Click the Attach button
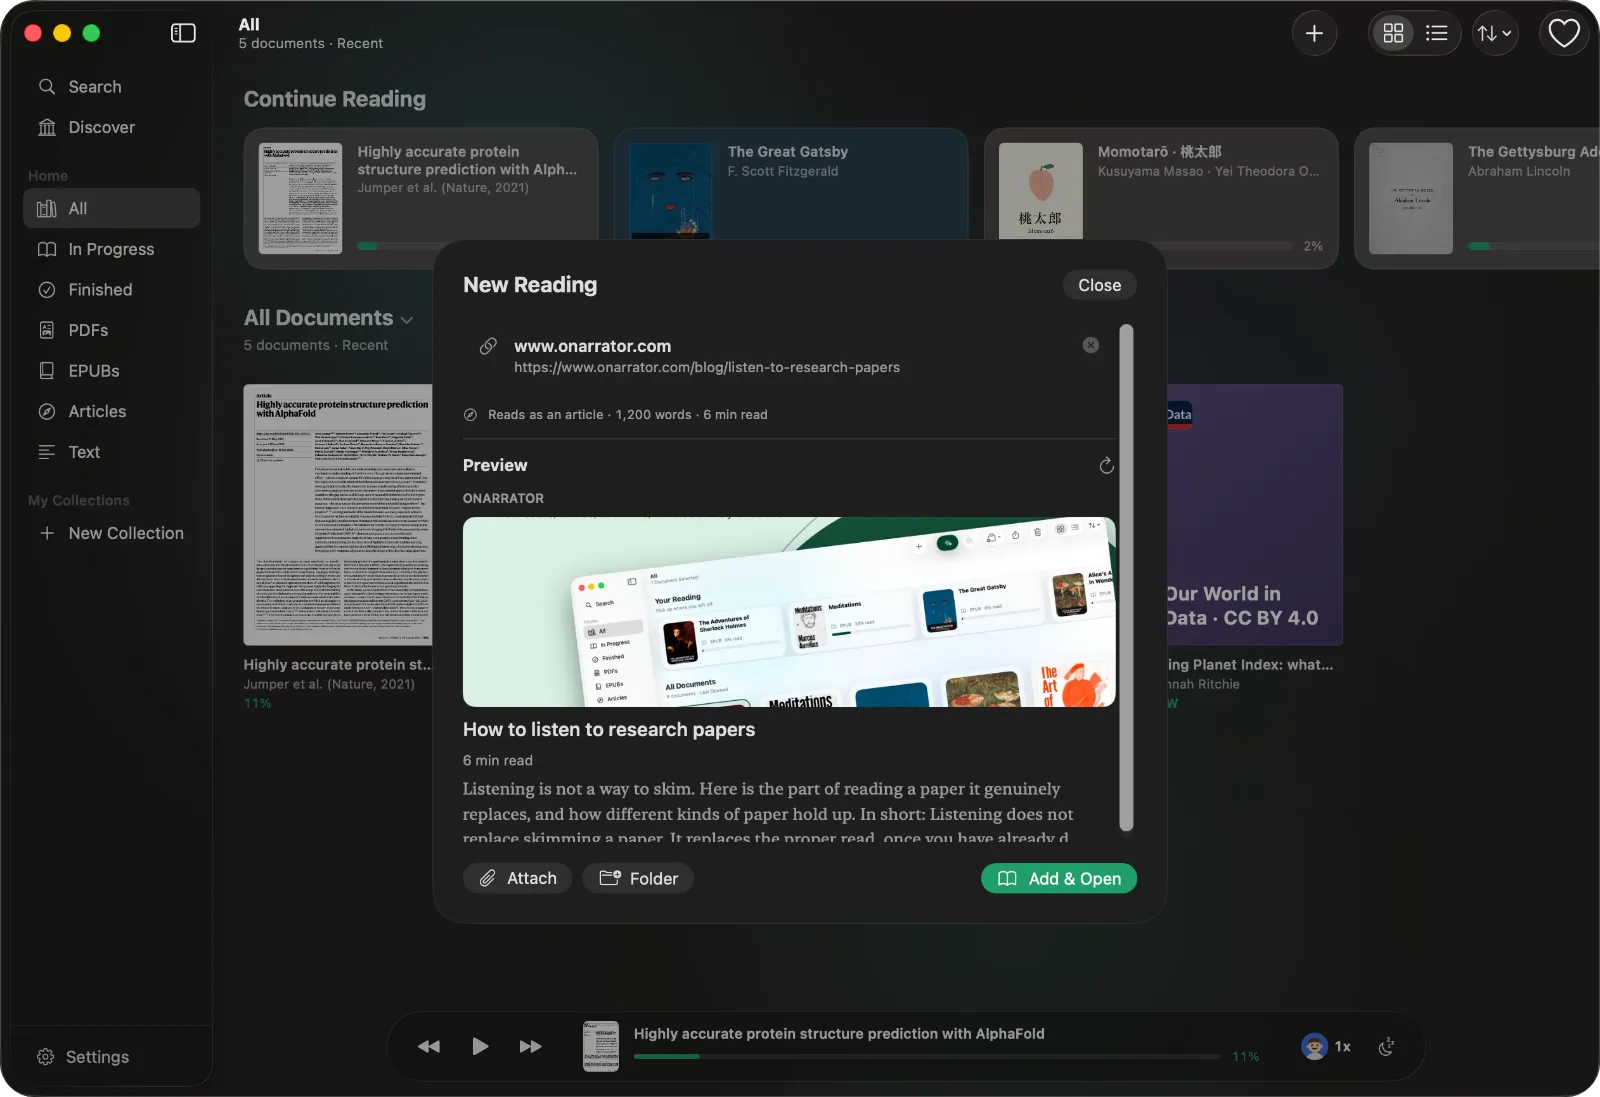1600x1097 pixels. [517, 878]
